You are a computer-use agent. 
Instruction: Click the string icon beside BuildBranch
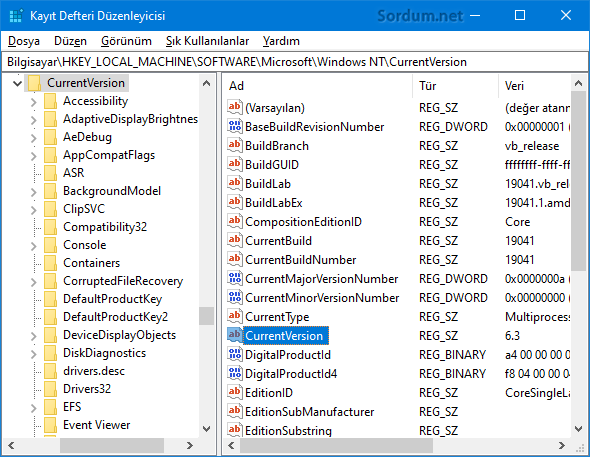(234, 145)
